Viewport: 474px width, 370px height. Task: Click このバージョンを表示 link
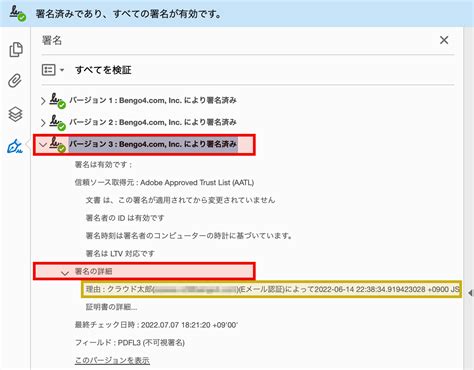(x=112, y=360)
